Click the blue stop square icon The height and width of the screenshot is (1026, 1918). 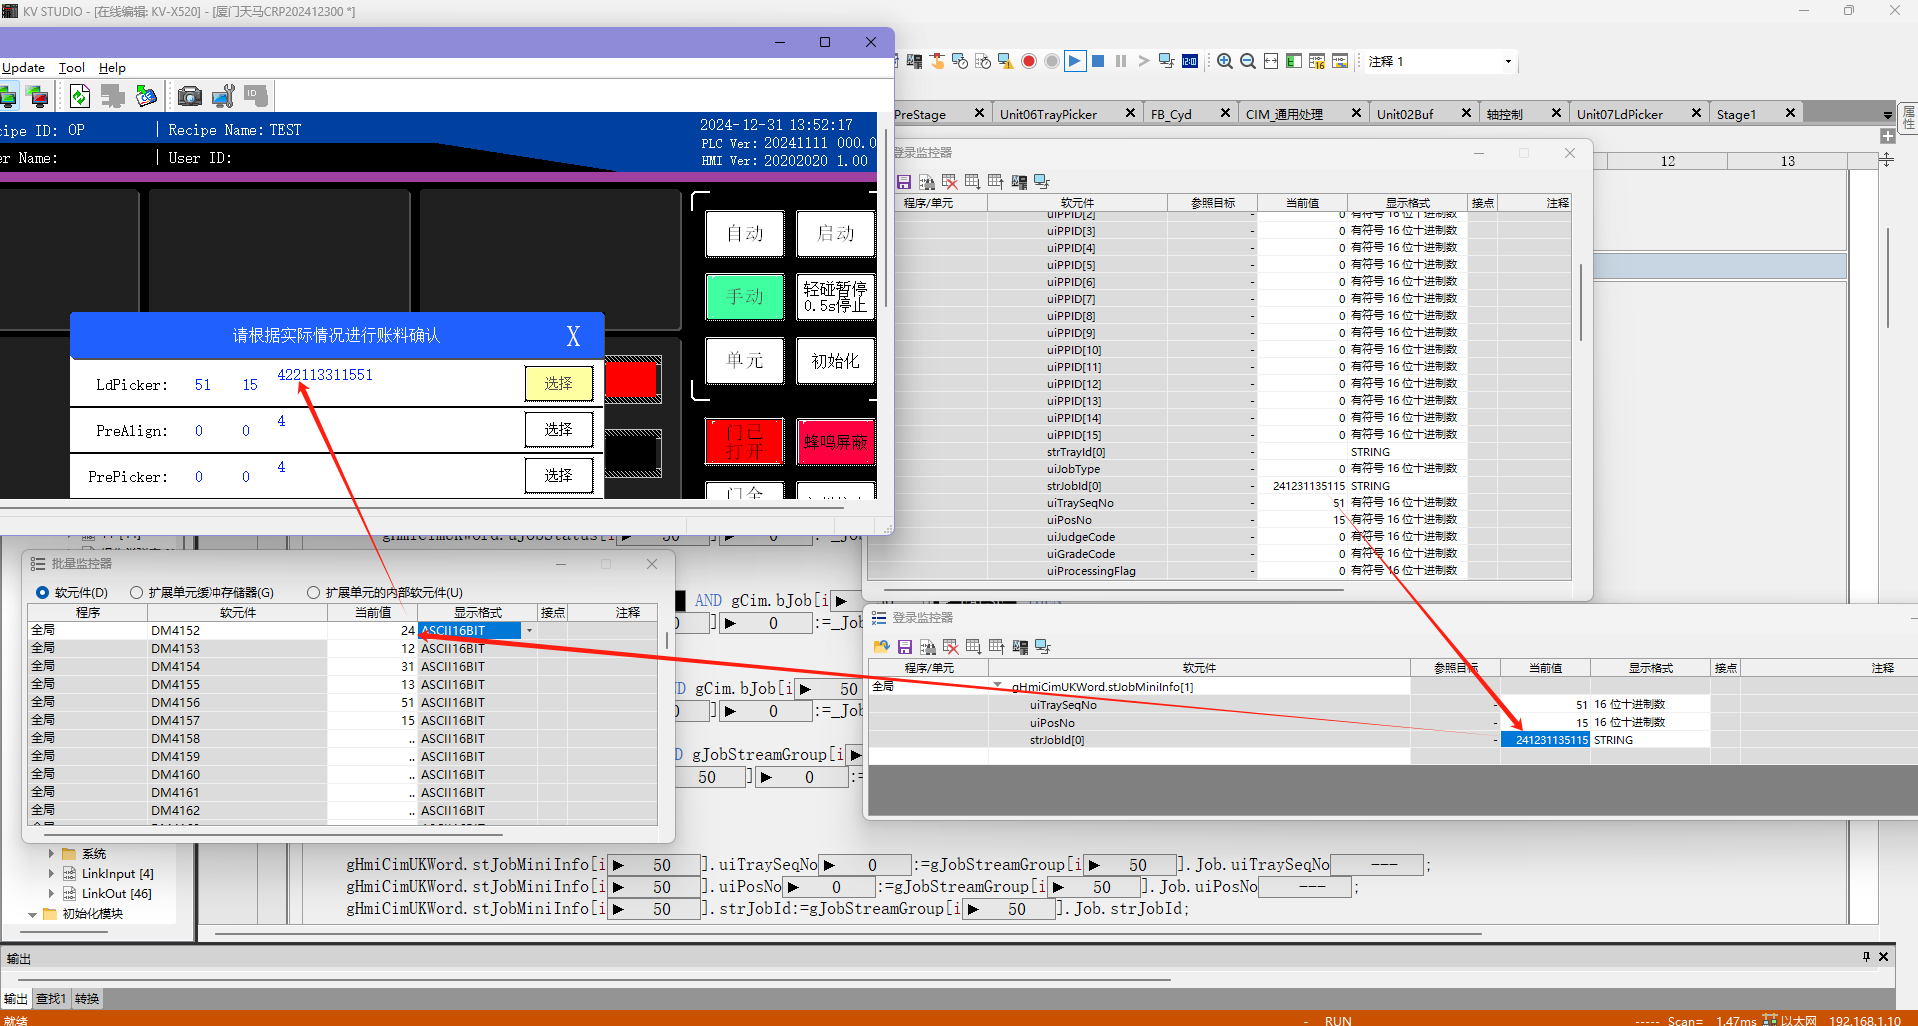click(x=1097, y=61)
